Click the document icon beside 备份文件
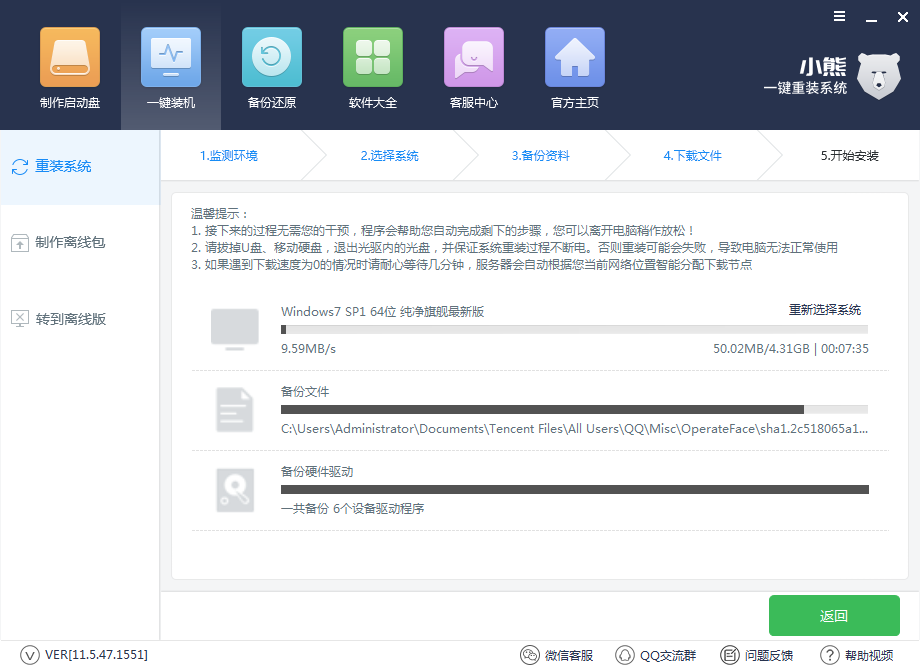This screenshot has height=670, width=920. pyautogui.click(x=235, y=410)
